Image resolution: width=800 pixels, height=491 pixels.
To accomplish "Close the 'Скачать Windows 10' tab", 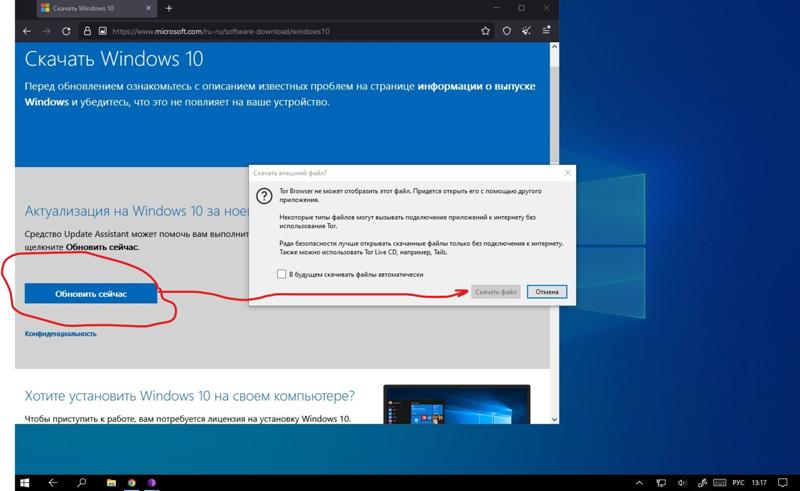I will 148,8.
